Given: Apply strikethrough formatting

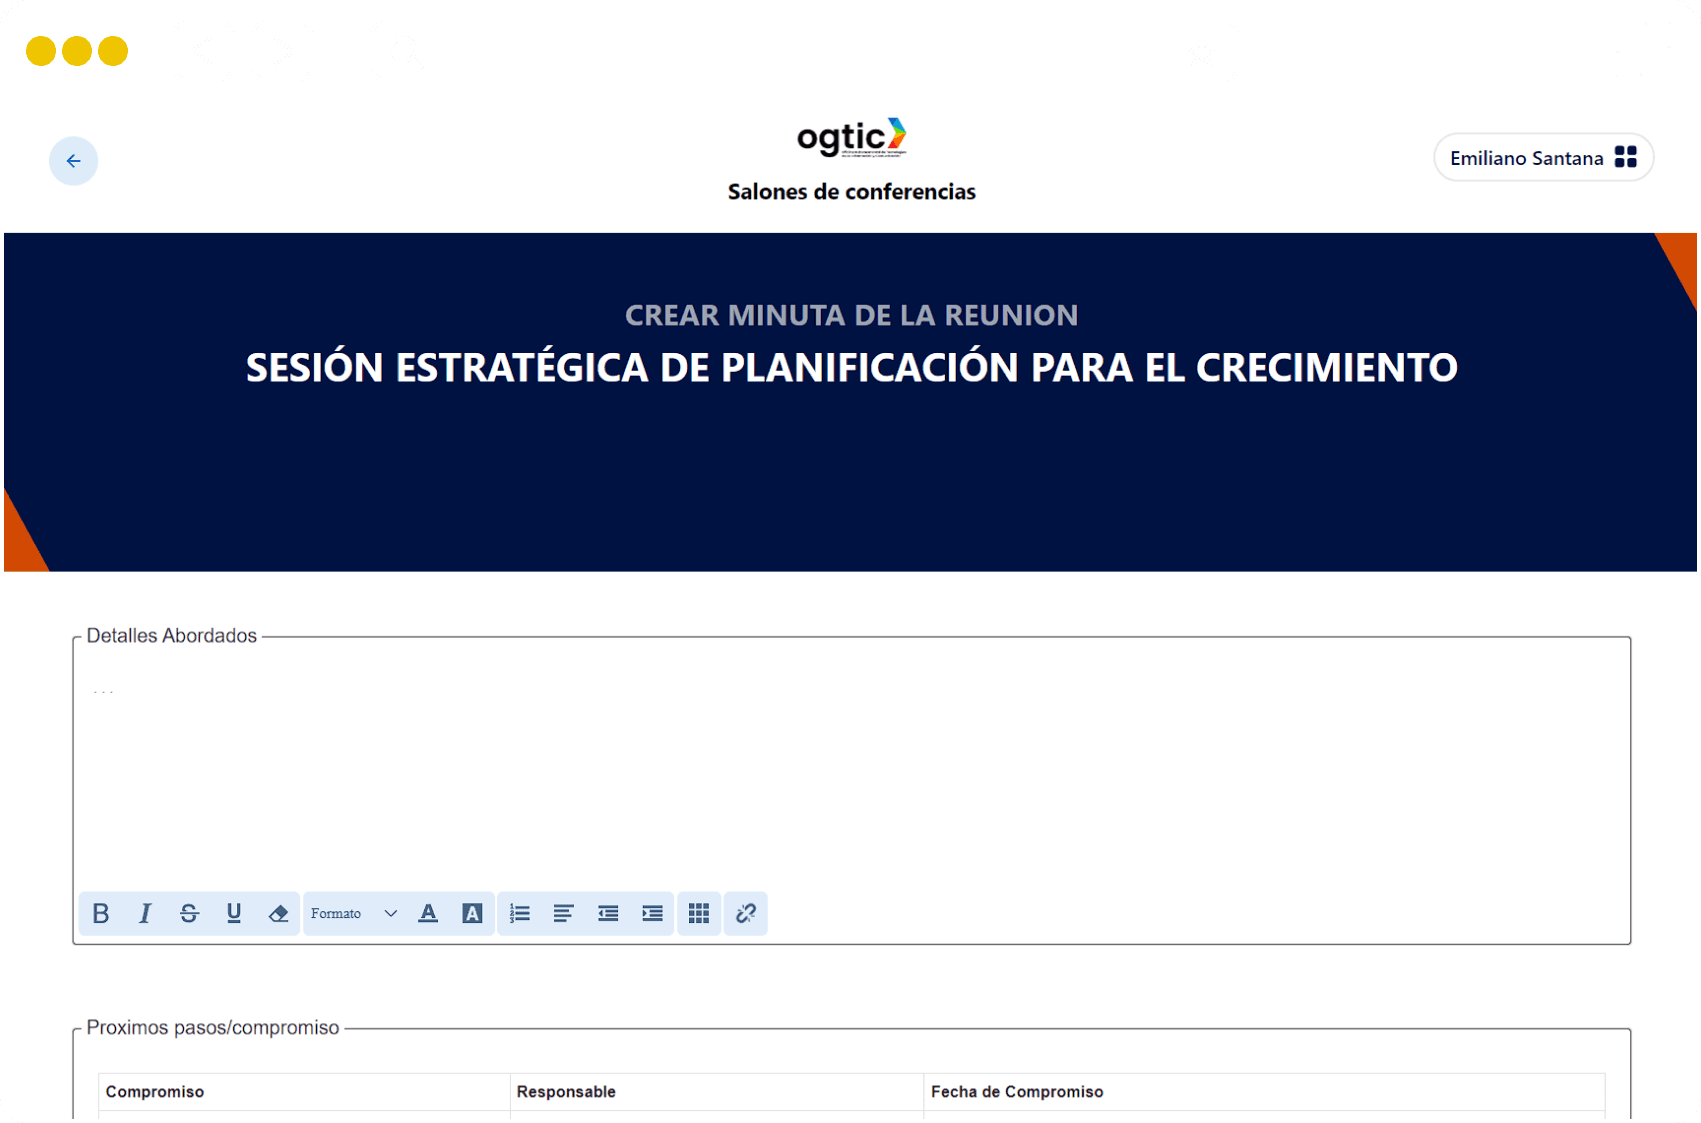Looking at the screenshot, I should (189, 913).
